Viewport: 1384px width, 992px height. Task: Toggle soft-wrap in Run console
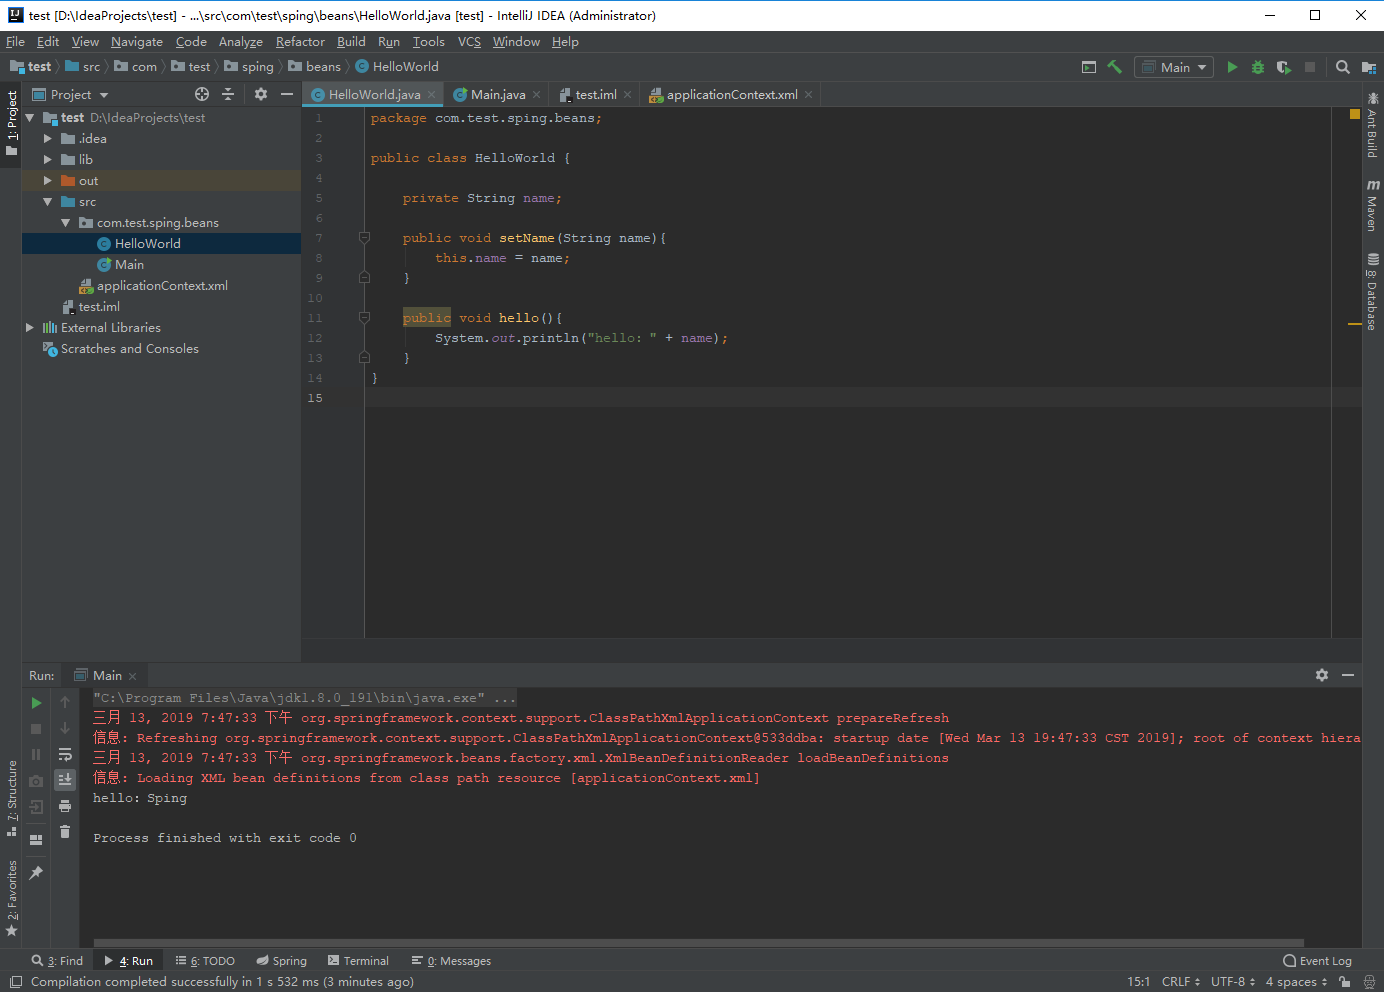(65, 754)
